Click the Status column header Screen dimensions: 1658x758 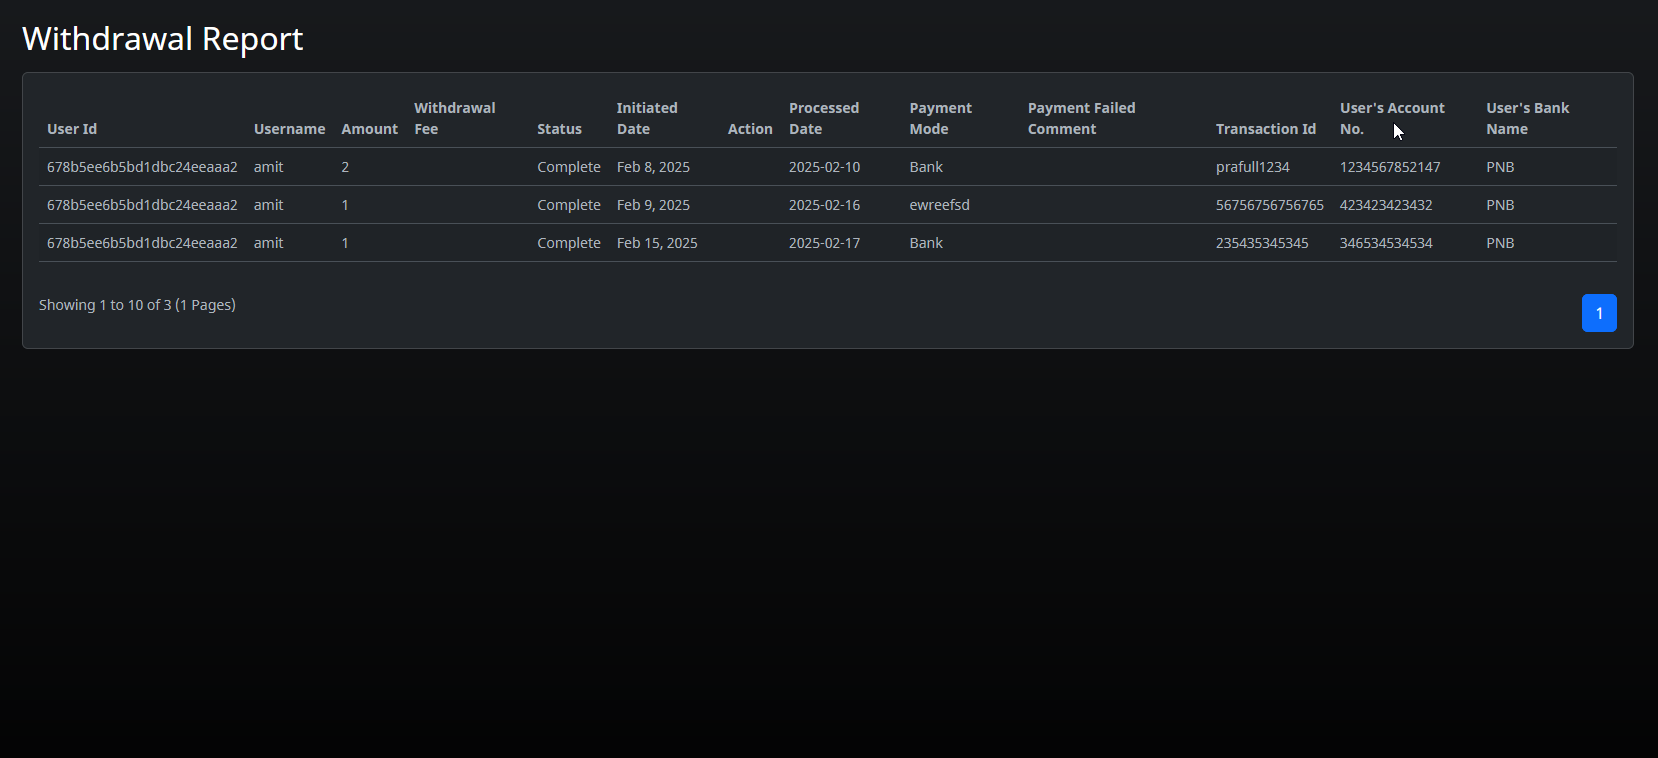point(559,129)
